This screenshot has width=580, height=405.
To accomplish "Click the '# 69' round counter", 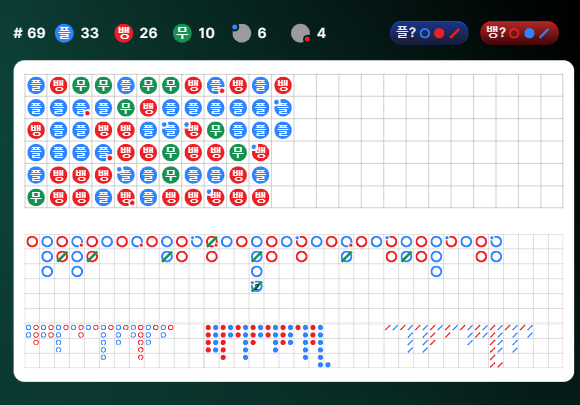I will (29, 33).
